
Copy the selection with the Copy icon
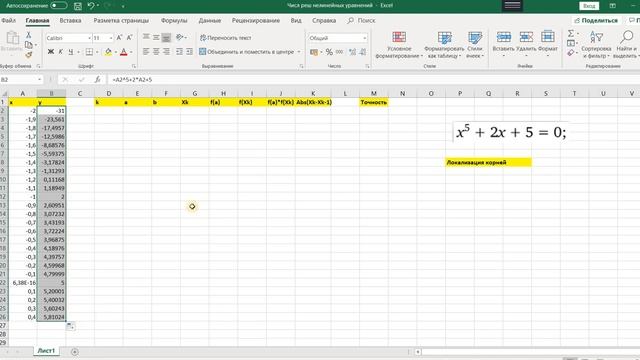click(x=29, y=45)
